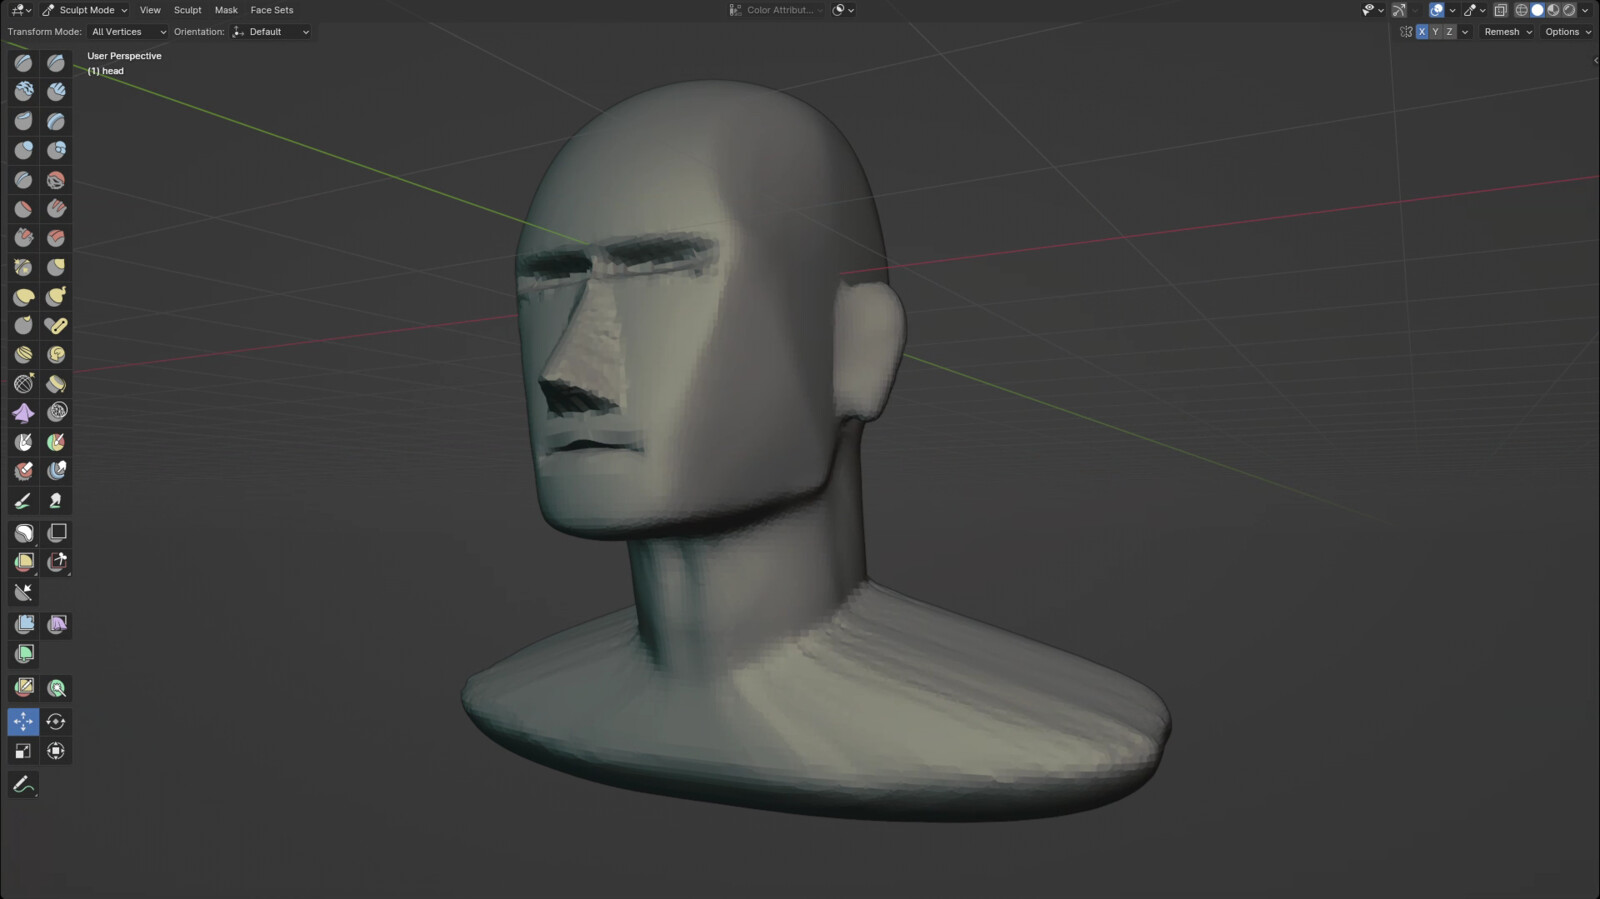Open the Orientation Default dropdown
Screen dimensions: 1600x899
271,32
